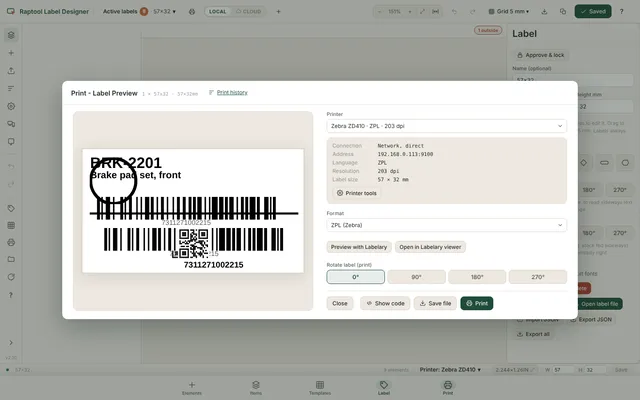
Task: Open the list lines icon in left sidebar
Action: pyautogui.click(x=11, y=89)
